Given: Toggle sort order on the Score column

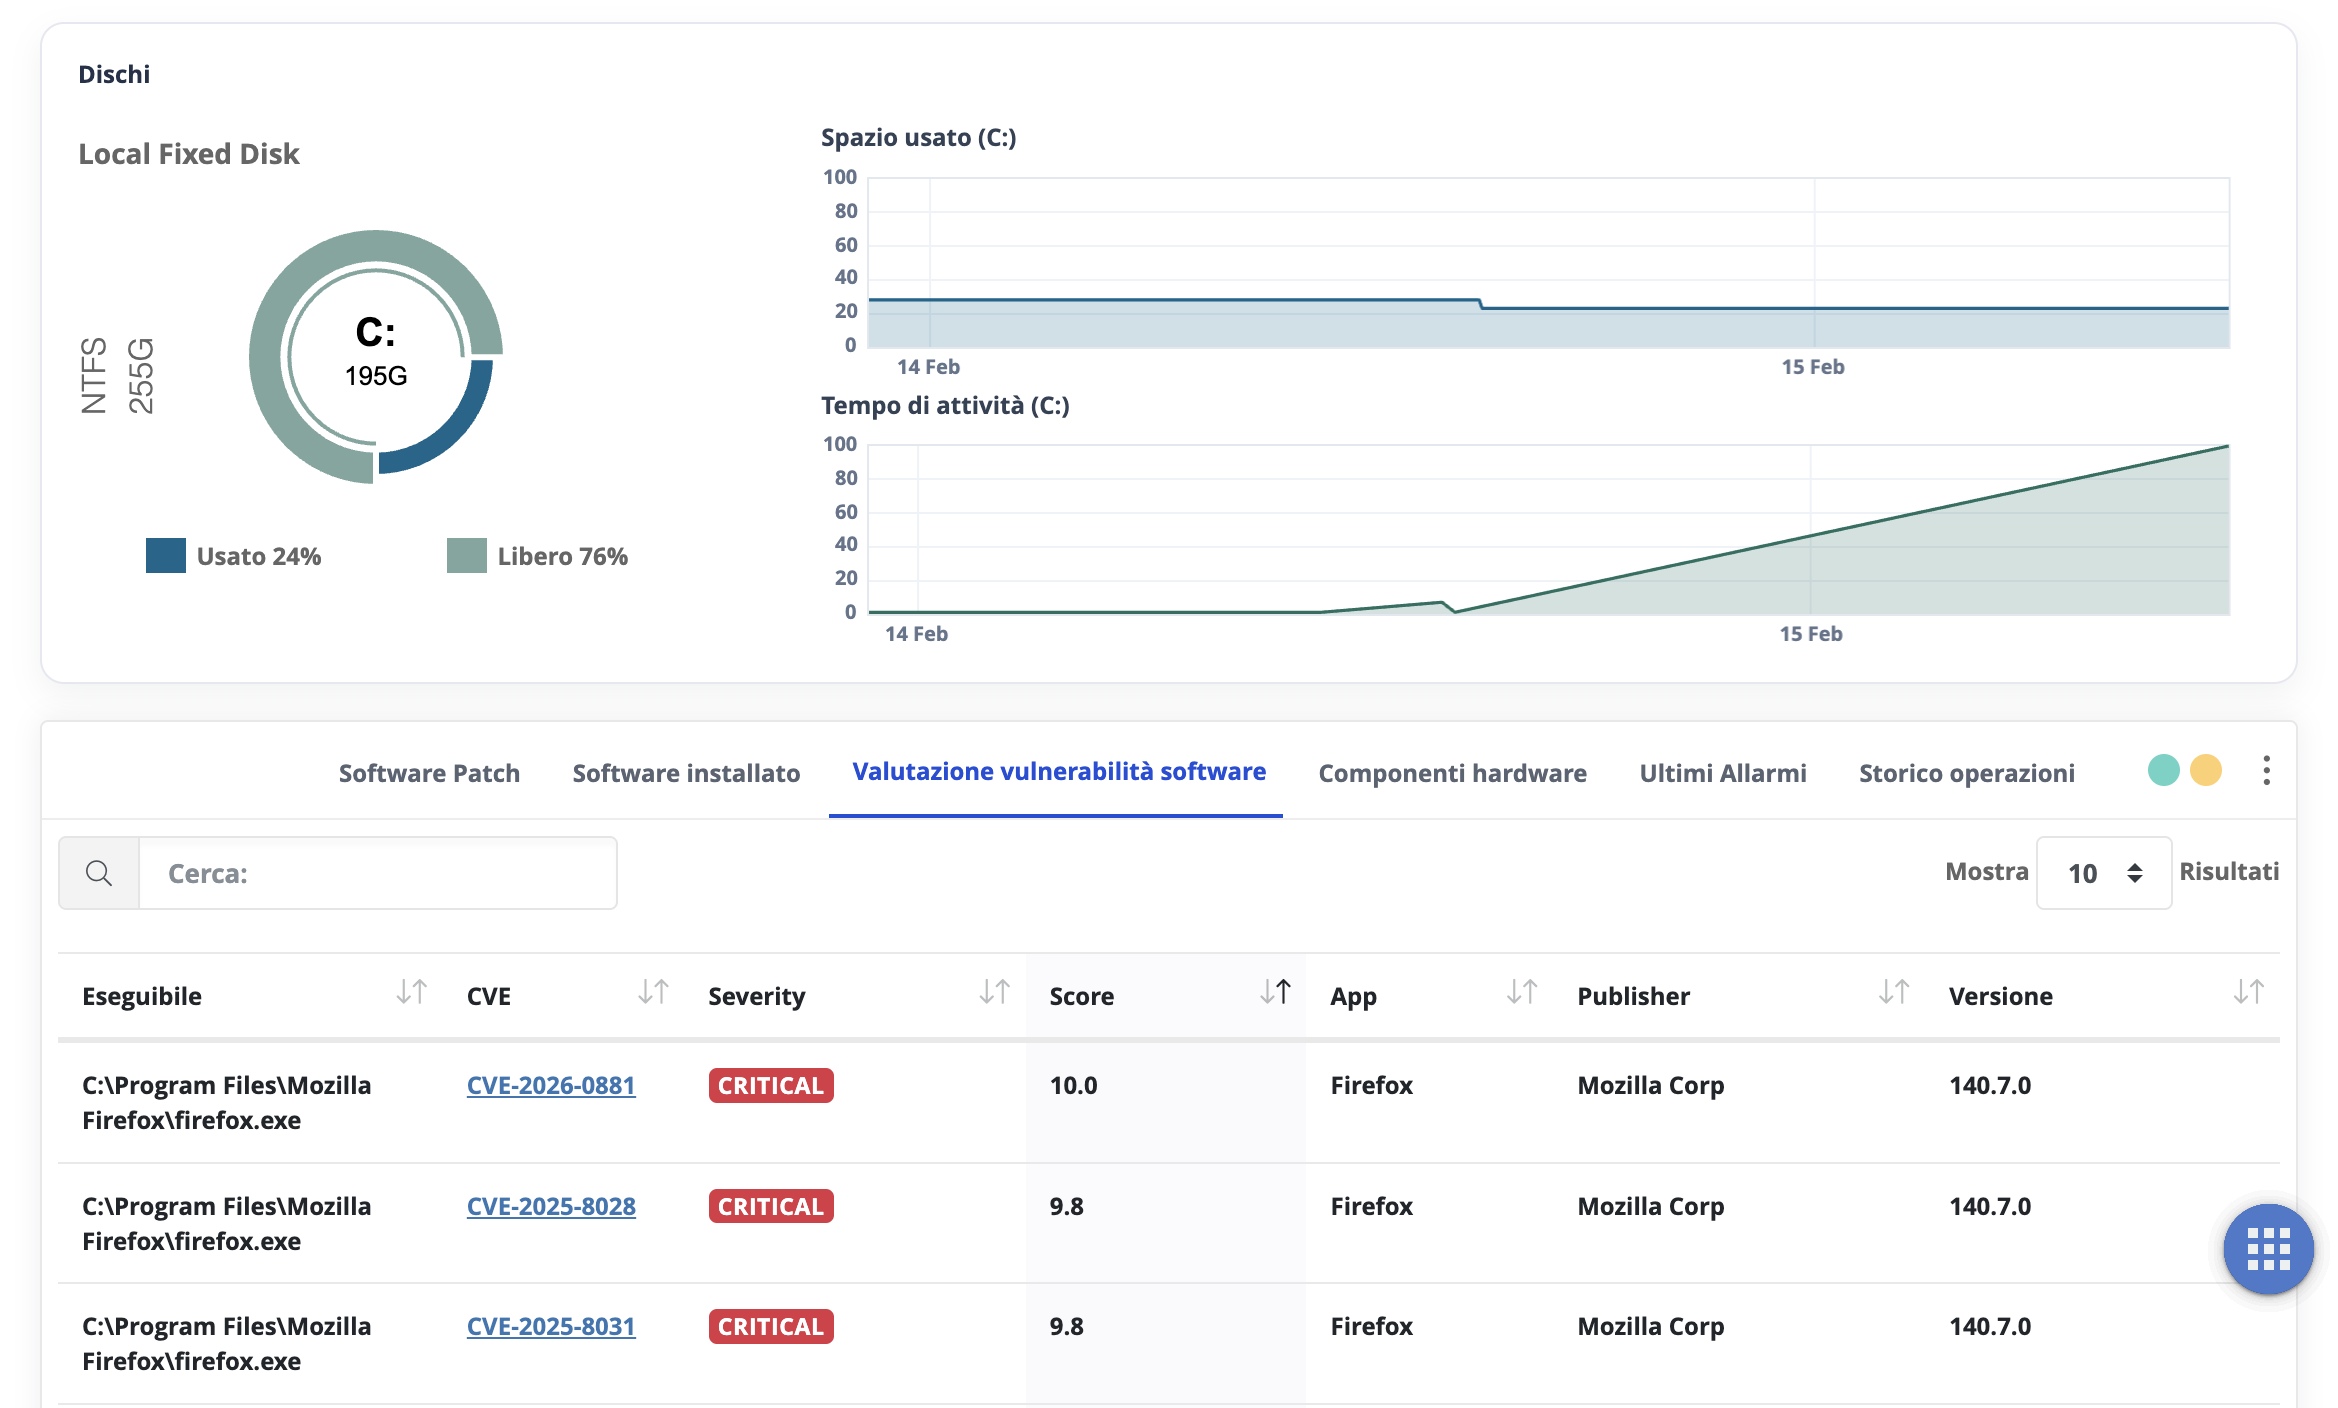Looking at the screenshot, I should (1277, 994).
